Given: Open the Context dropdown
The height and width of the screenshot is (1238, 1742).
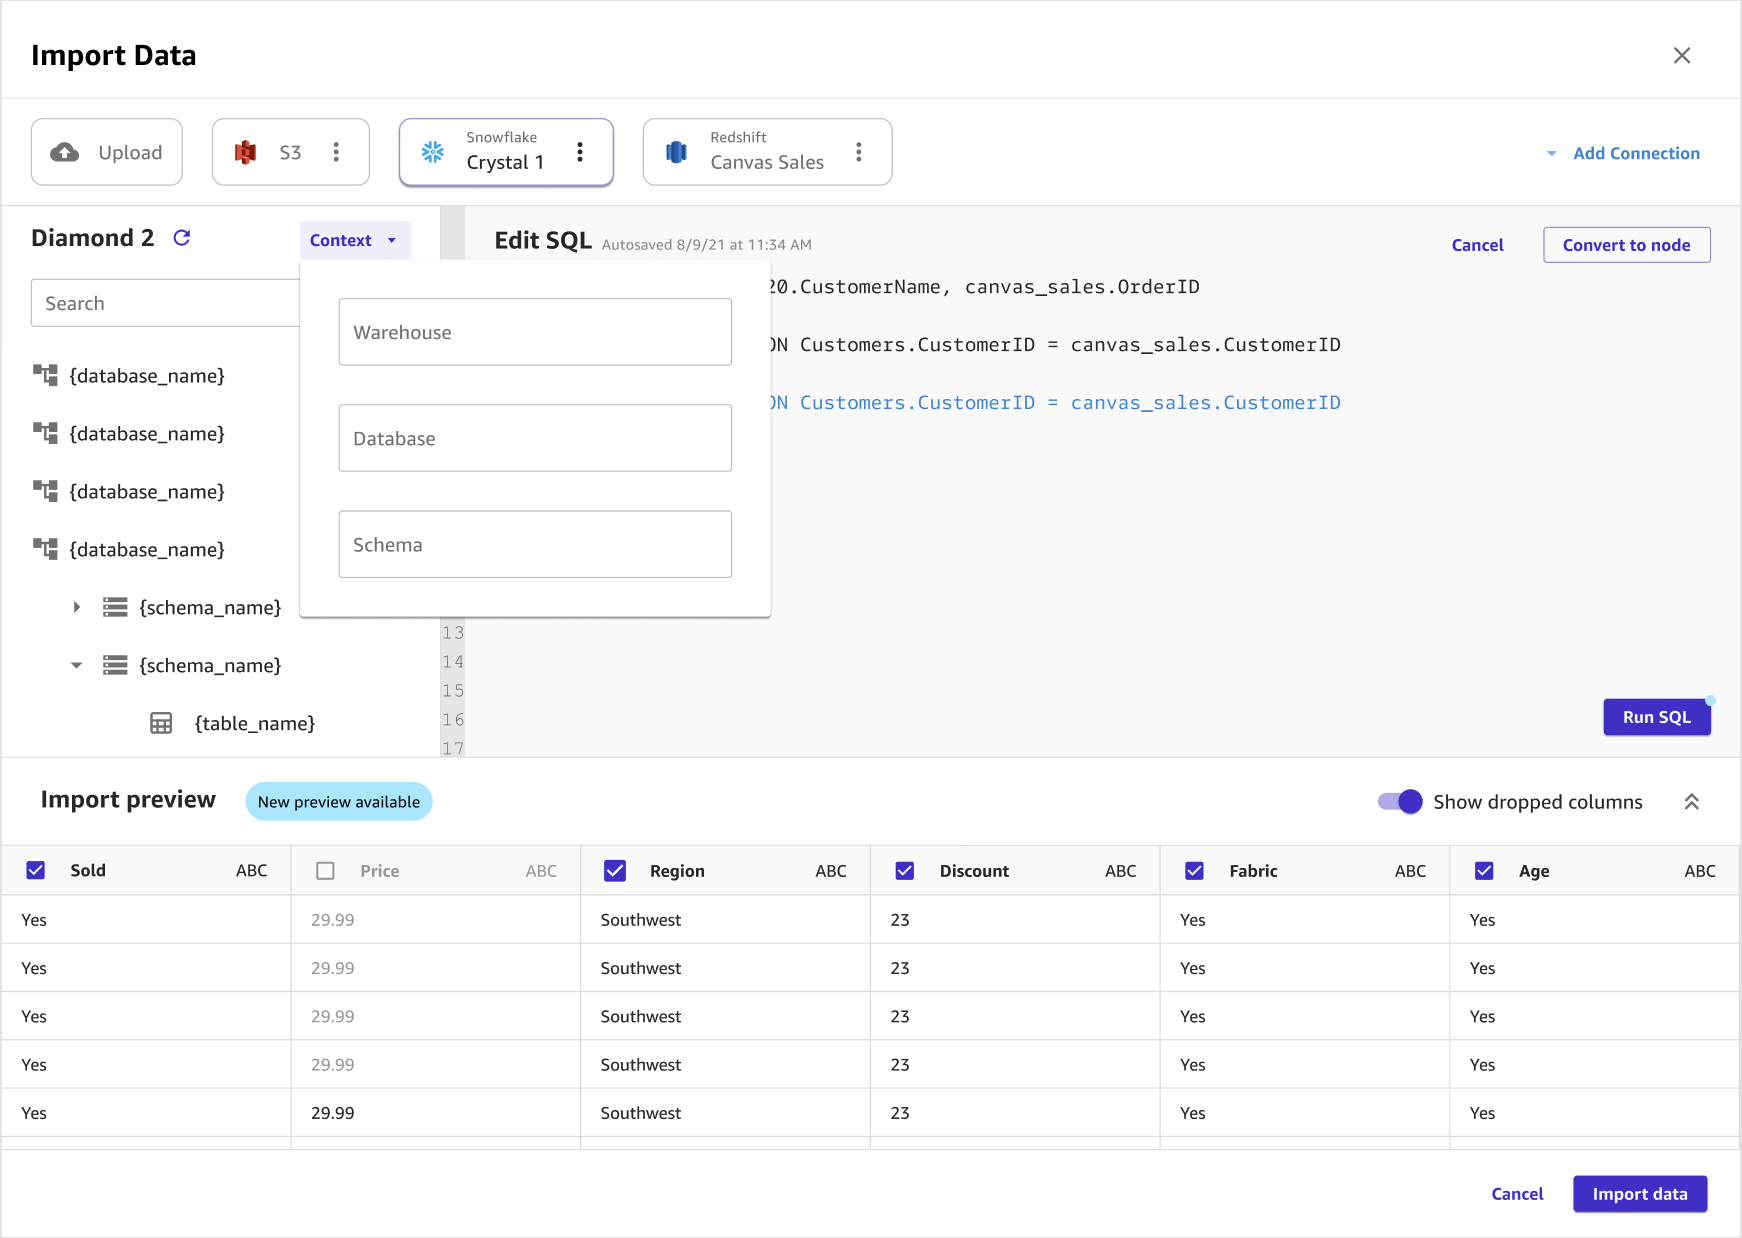Looking at the screenshot, I should (354, 239).
